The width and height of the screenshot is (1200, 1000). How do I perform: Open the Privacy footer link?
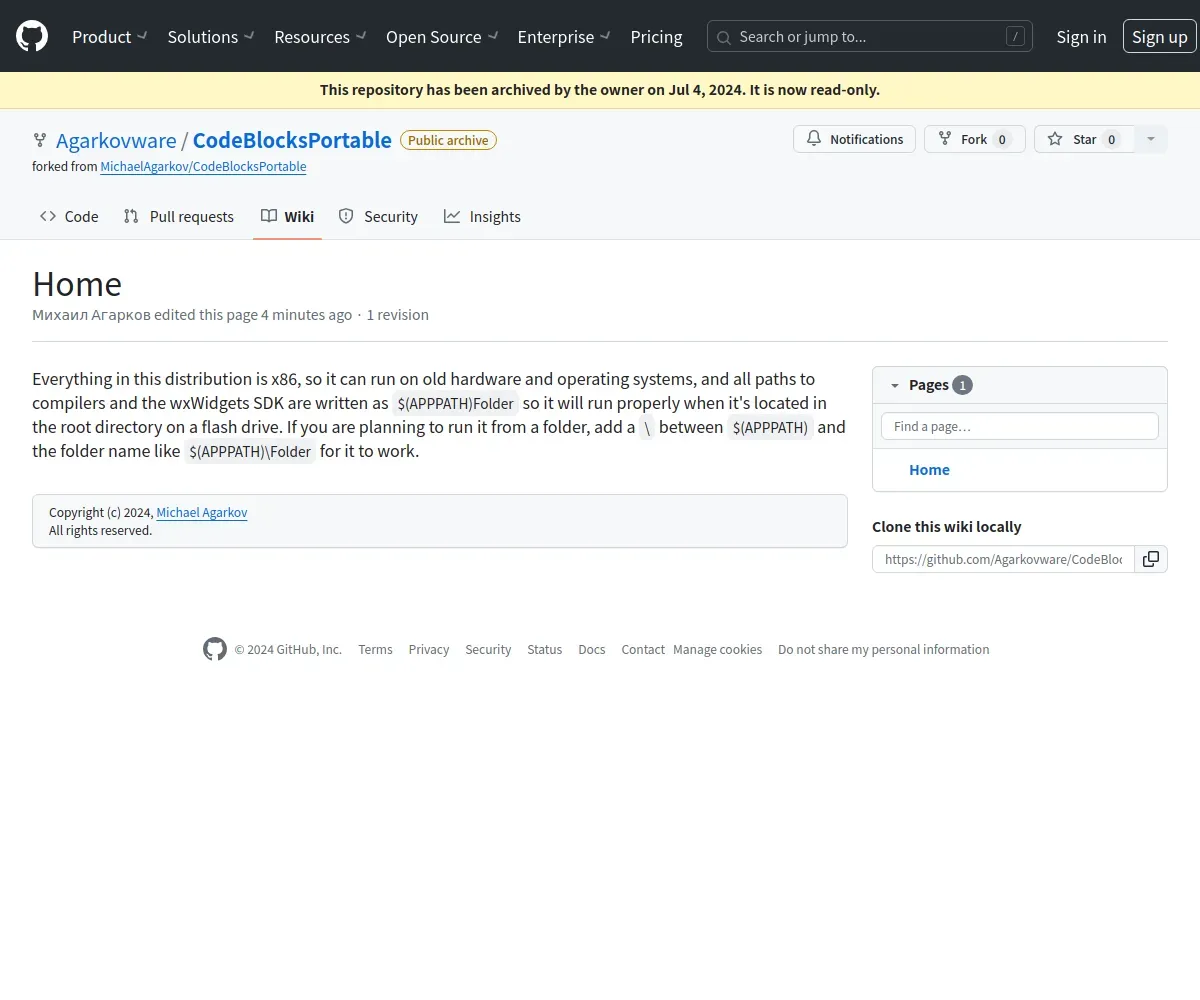429,649
